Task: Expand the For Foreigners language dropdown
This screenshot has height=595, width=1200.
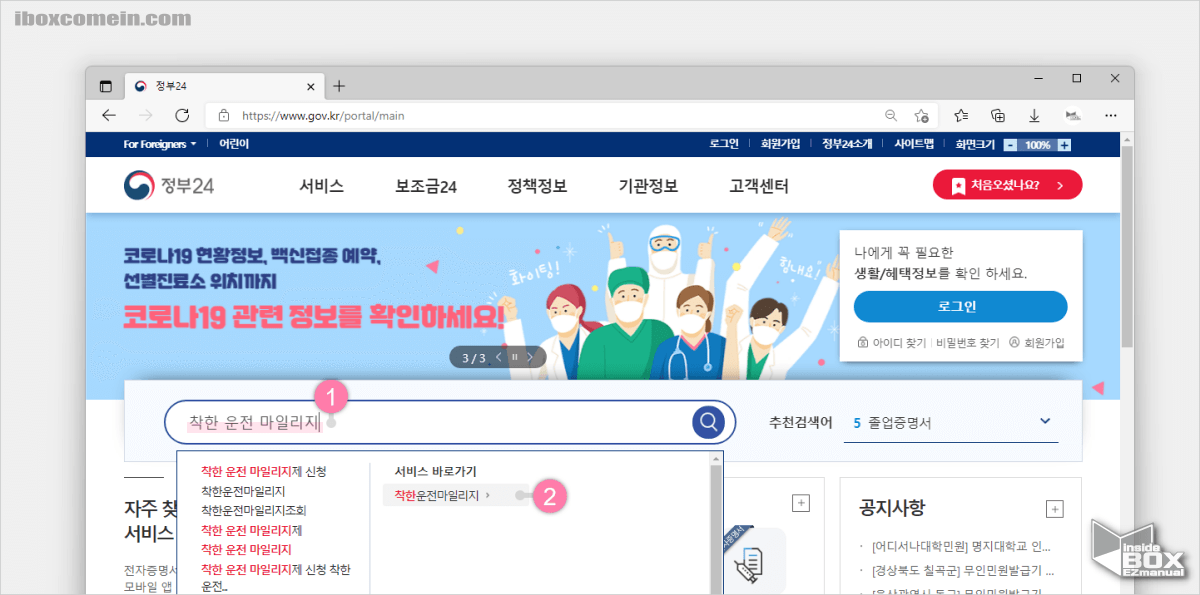Action: [x=158, y=144]
